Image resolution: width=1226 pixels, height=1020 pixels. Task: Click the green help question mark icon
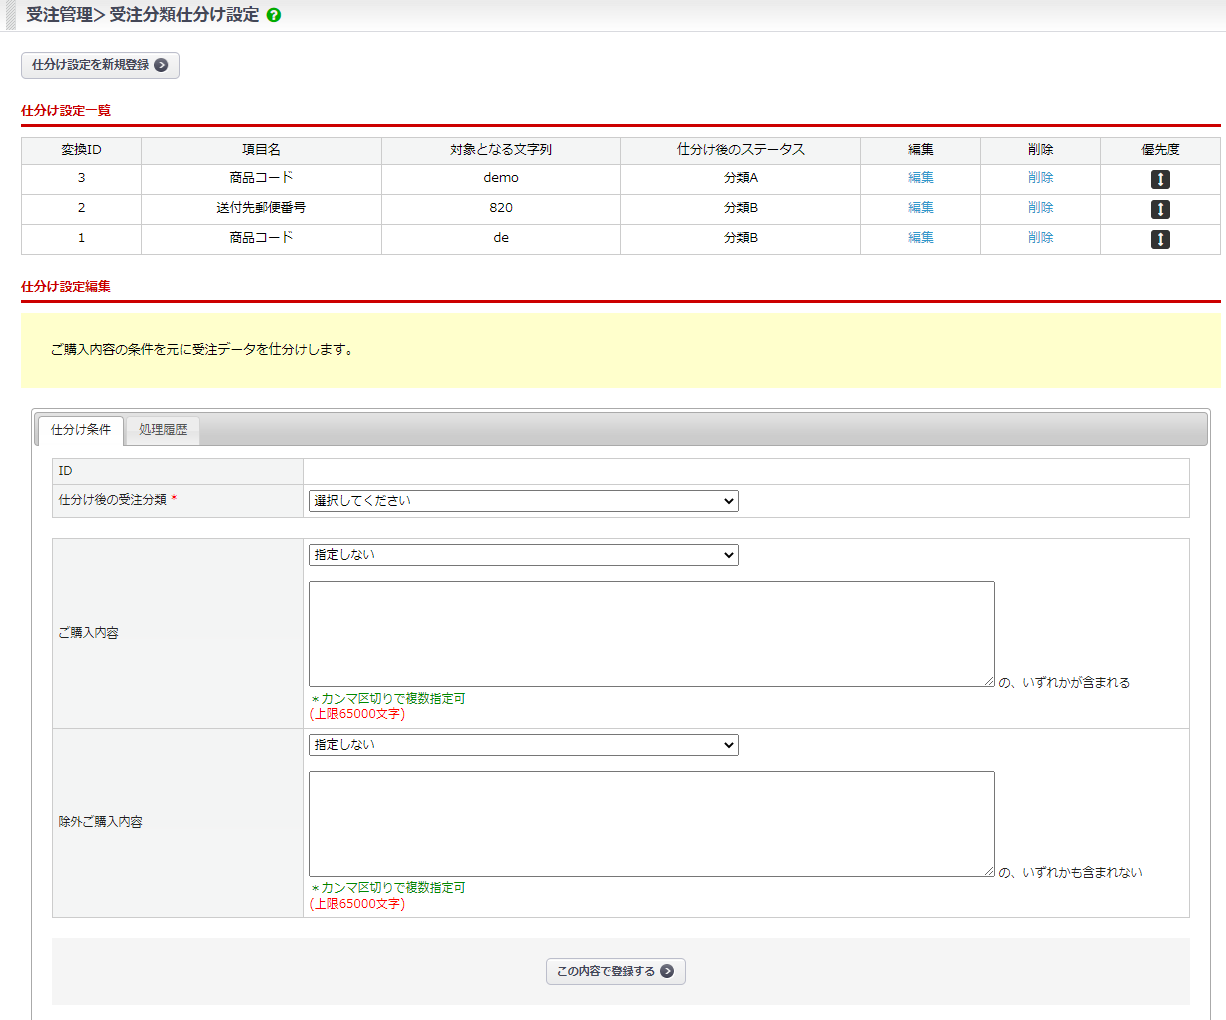tap(274, 16)
